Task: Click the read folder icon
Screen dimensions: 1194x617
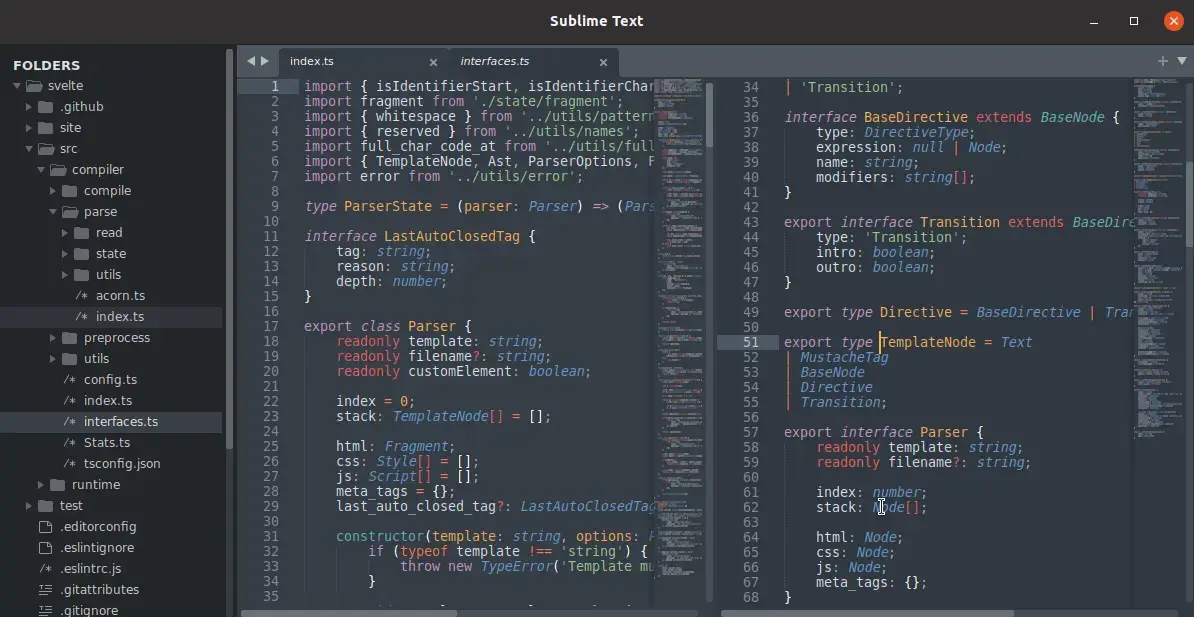Action: 82,232
